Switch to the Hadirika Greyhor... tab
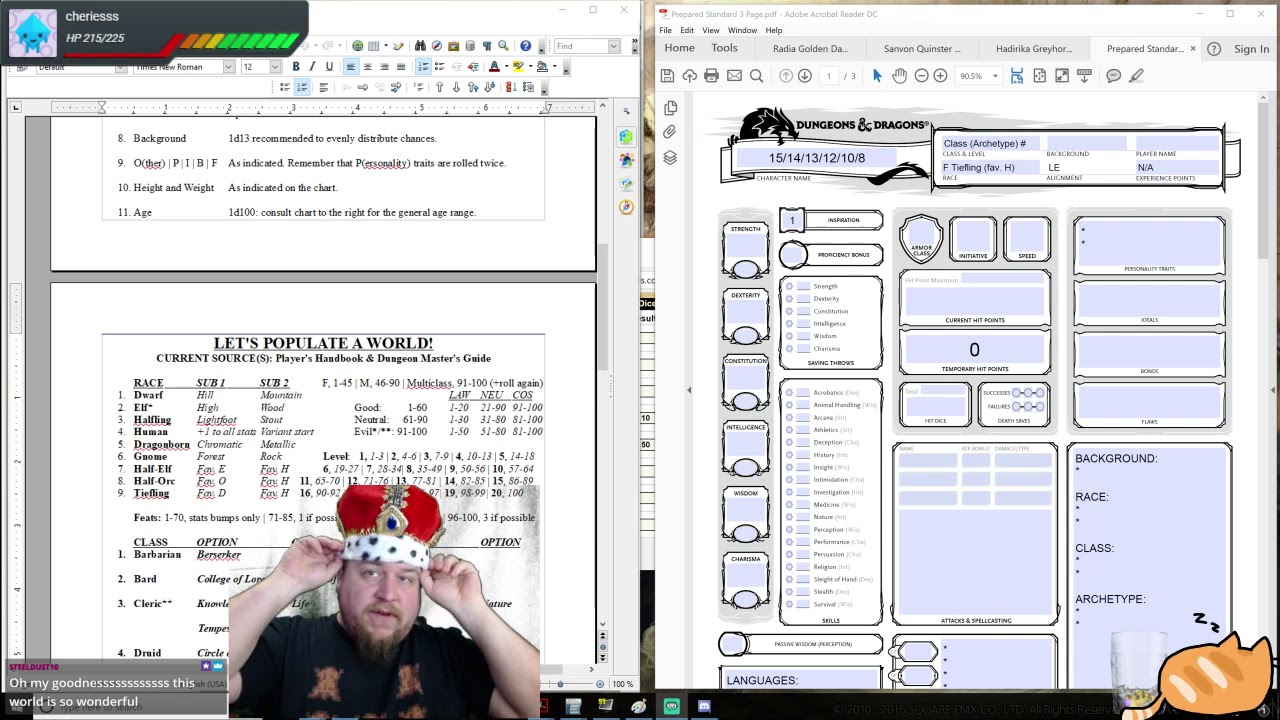The image size is (1280, 720). [1034, 48]
